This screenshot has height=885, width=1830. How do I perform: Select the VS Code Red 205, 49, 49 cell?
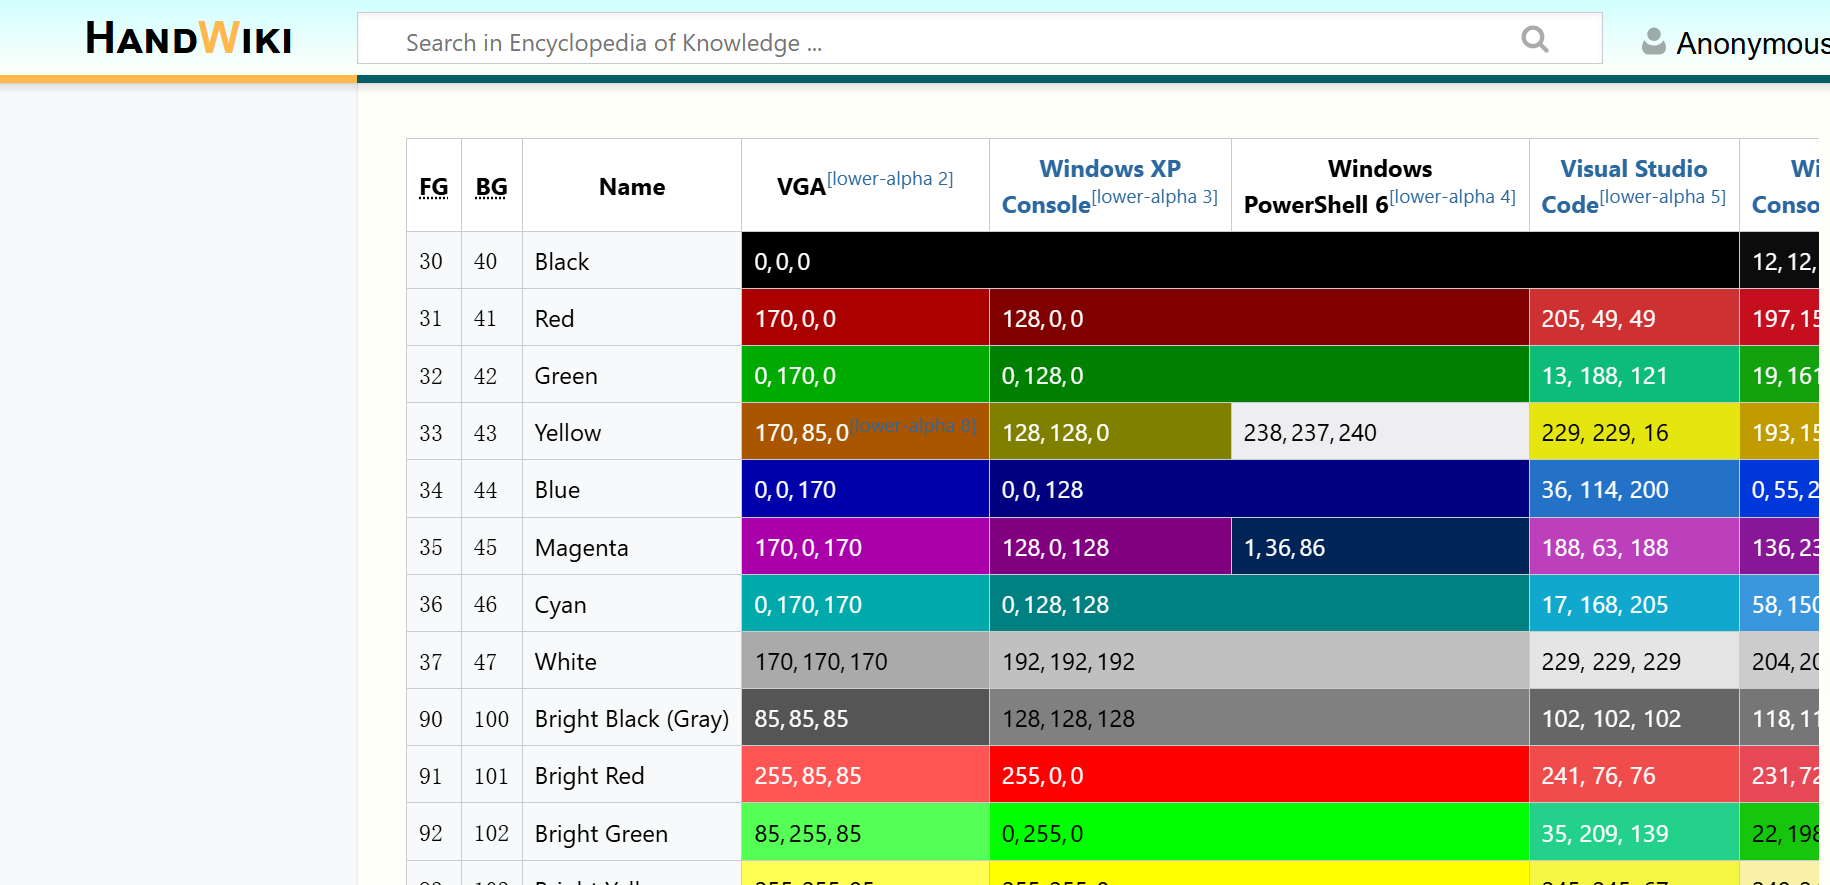pyautogui.click(x=1634, y=318)
